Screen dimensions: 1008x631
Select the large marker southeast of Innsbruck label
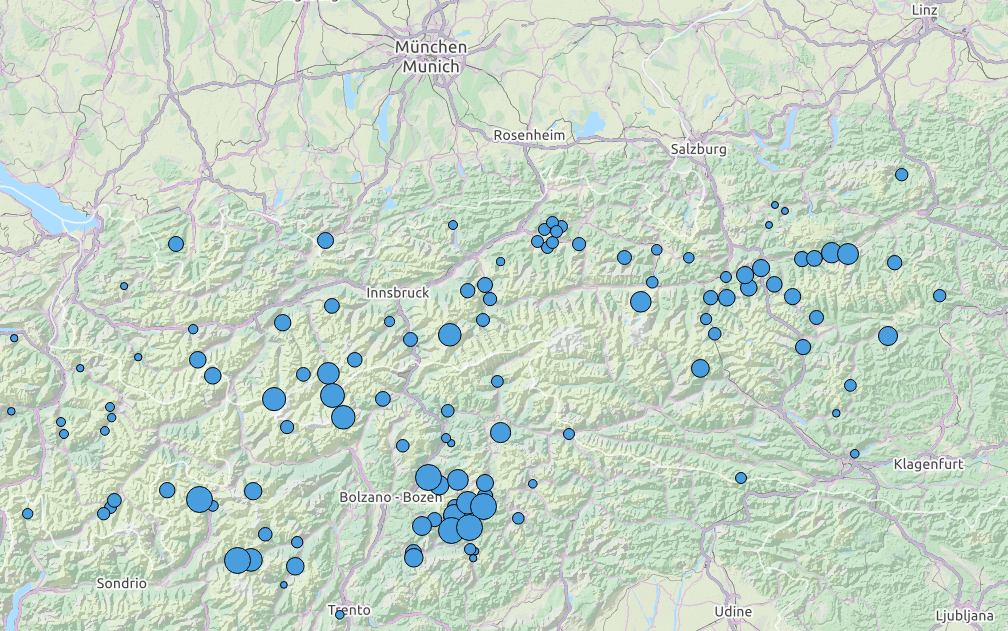(x=449, y=335)
